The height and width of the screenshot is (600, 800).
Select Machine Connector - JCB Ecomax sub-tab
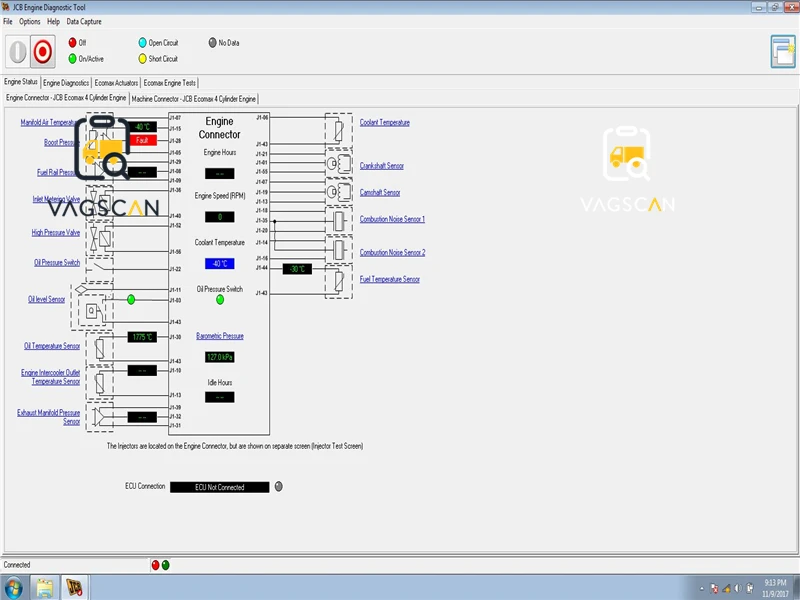[x=194, y=99]
